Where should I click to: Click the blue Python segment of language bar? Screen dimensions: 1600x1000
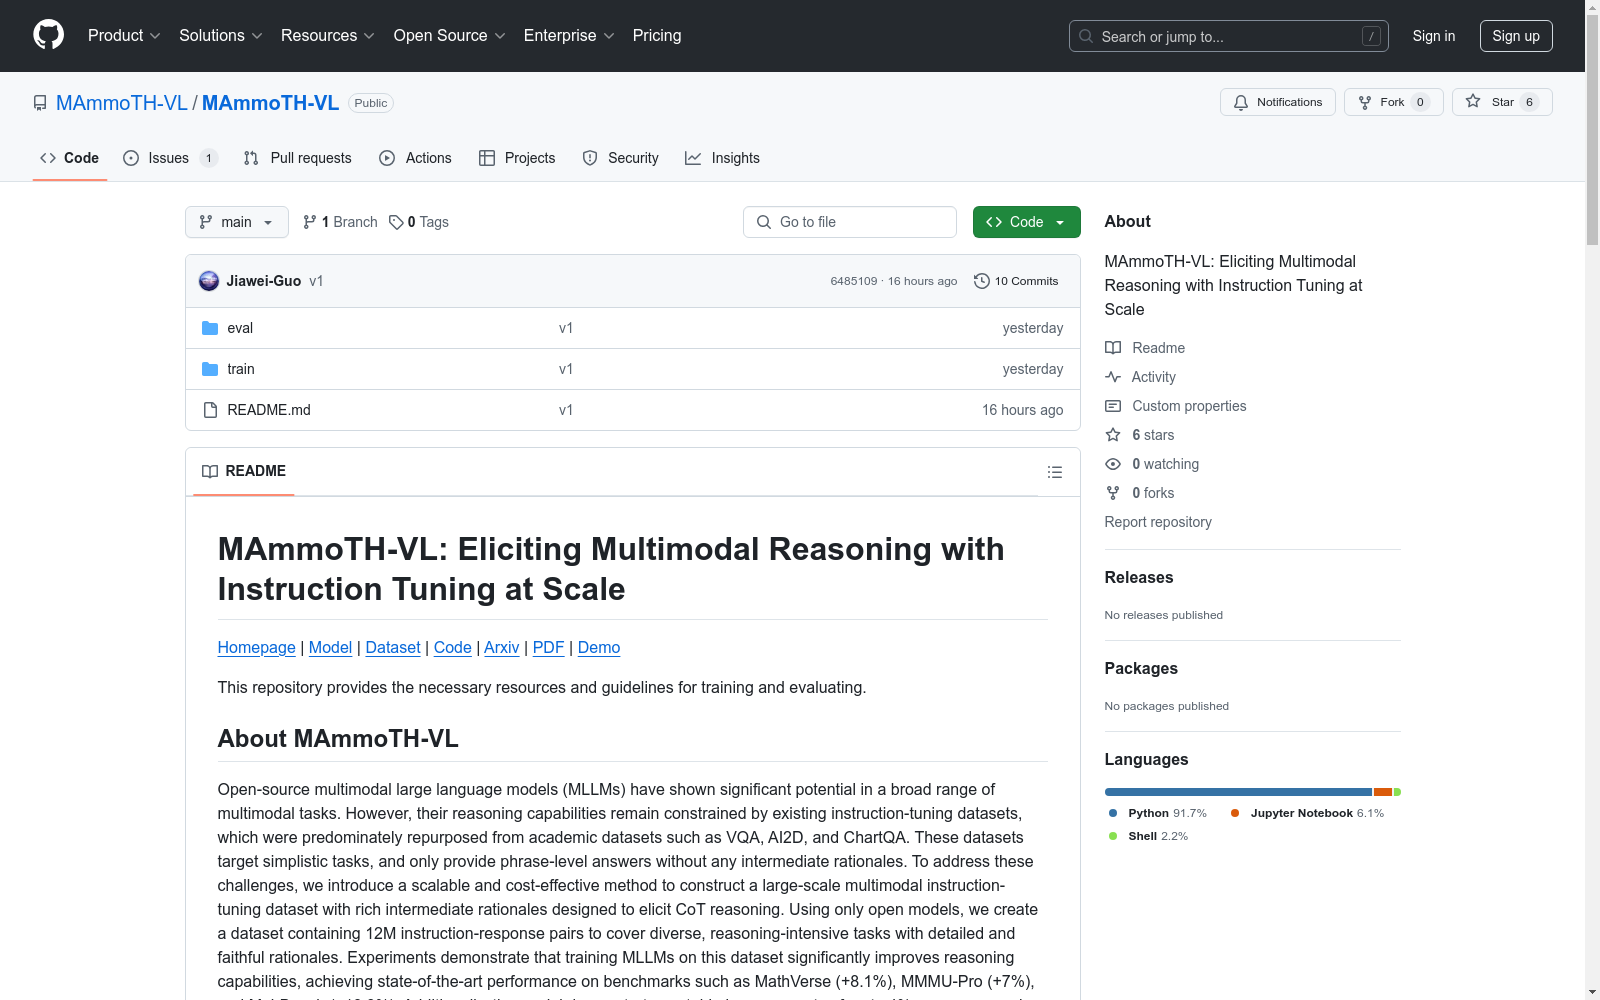(1238, 792)
